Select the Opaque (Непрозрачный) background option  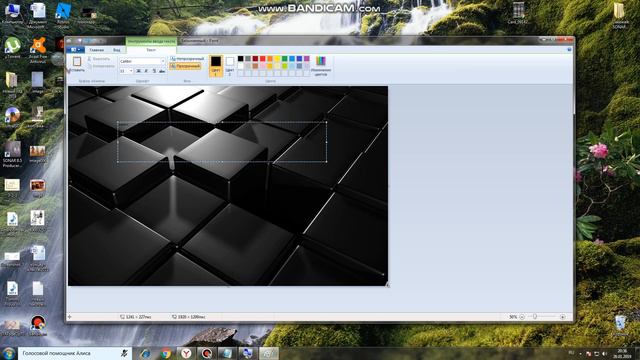click(187, 59)
